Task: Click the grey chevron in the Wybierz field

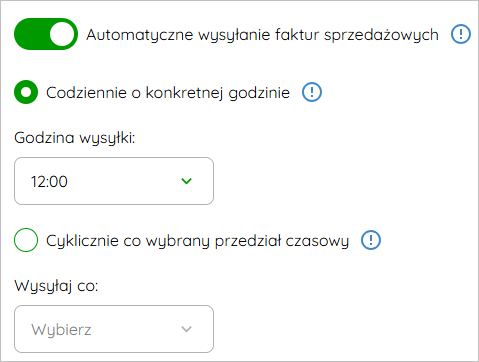Action: 186,329
